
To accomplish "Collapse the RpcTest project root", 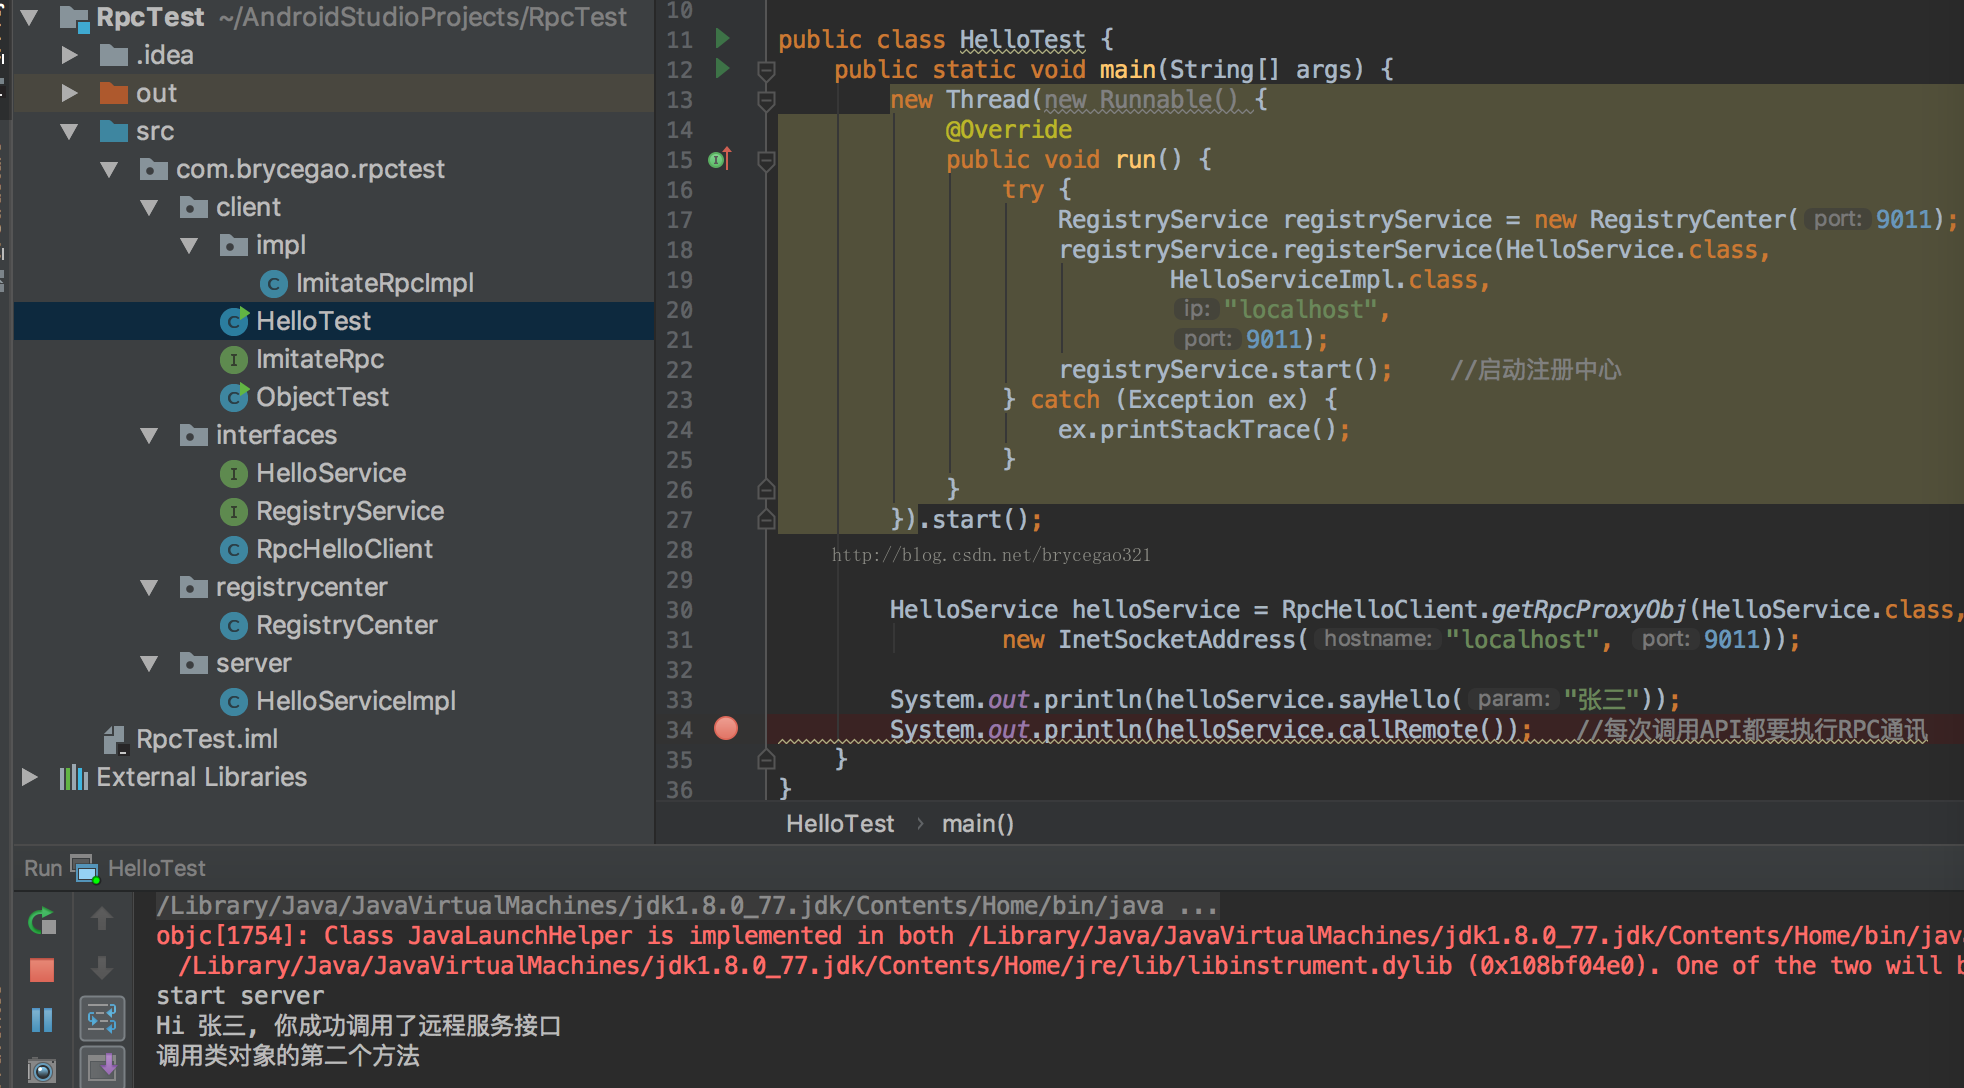I will click(x=30, y=17).
